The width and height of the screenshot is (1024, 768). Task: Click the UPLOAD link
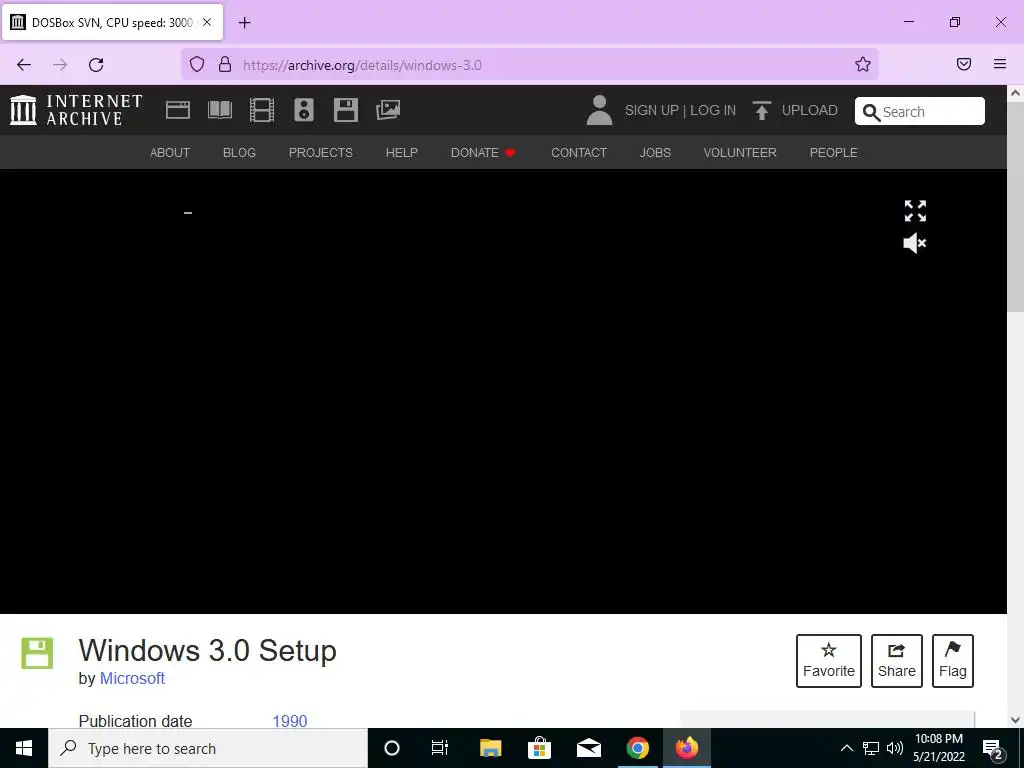pyautogui.click(x=810, y=110)
